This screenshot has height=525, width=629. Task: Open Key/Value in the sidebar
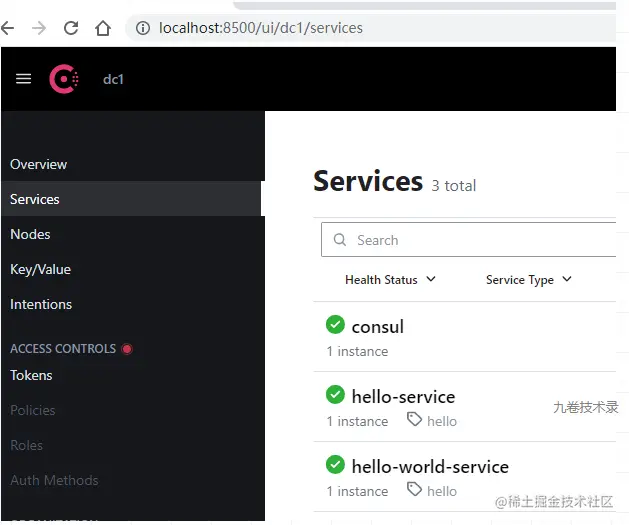click(x=132, y=269)
